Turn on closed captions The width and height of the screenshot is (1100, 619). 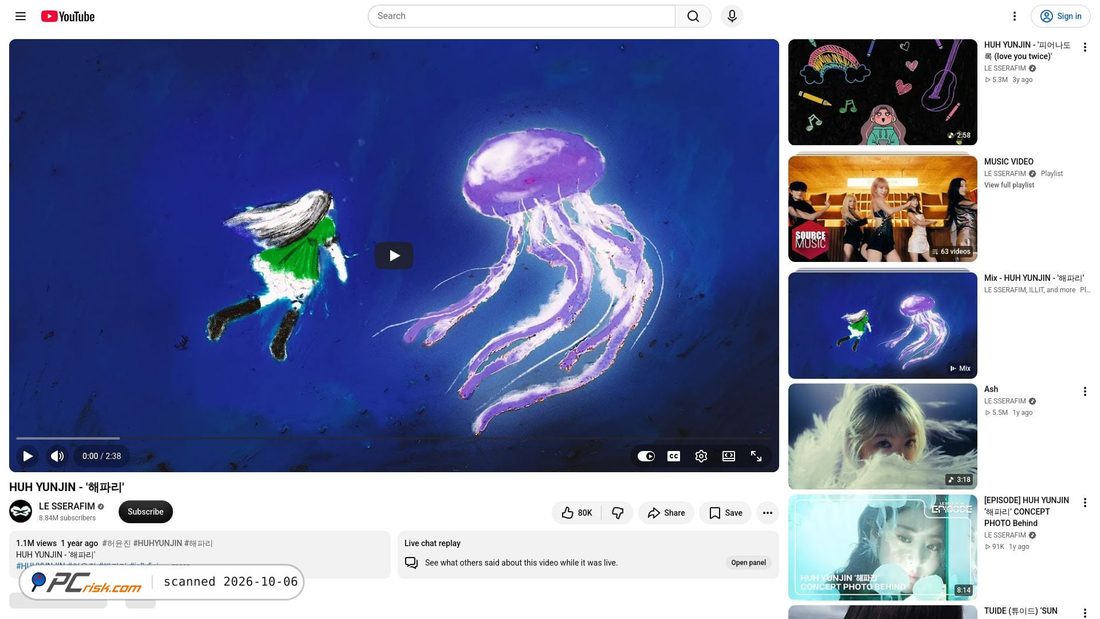673,456
